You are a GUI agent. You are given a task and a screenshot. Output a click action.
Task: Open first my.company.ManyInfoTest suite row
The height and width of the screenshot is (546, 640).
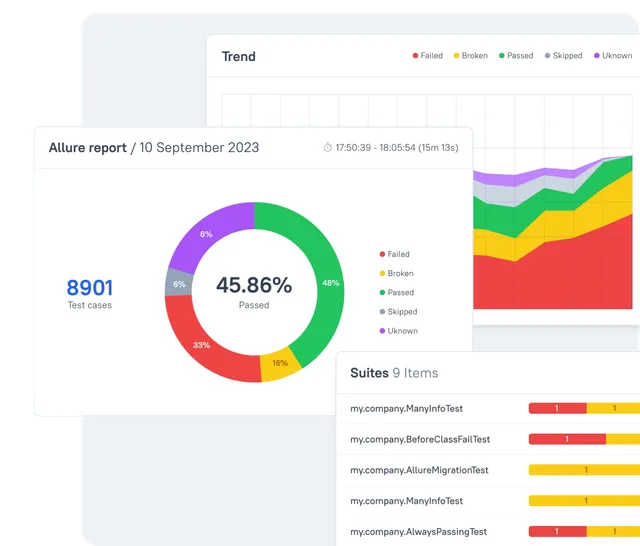pyautogui.click(x=488, y=408)
